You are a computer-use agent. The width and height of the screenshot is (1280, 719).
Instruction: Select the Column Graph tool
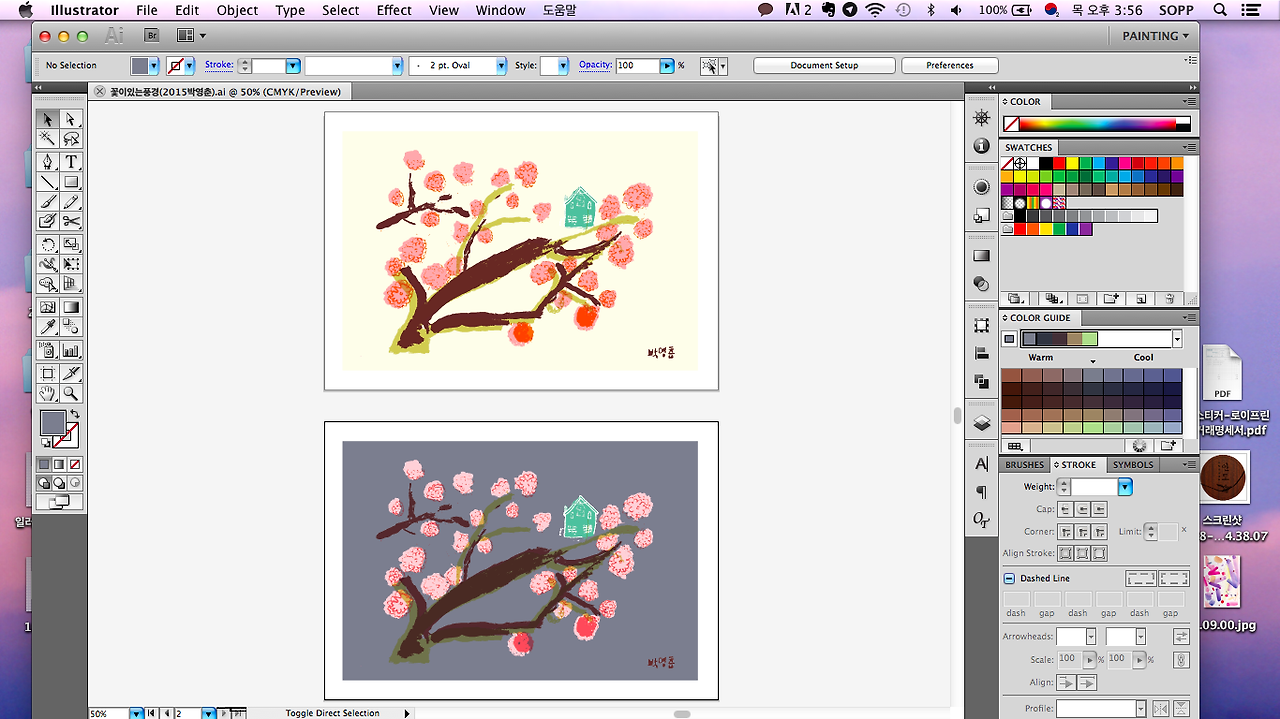coord(71,351)
